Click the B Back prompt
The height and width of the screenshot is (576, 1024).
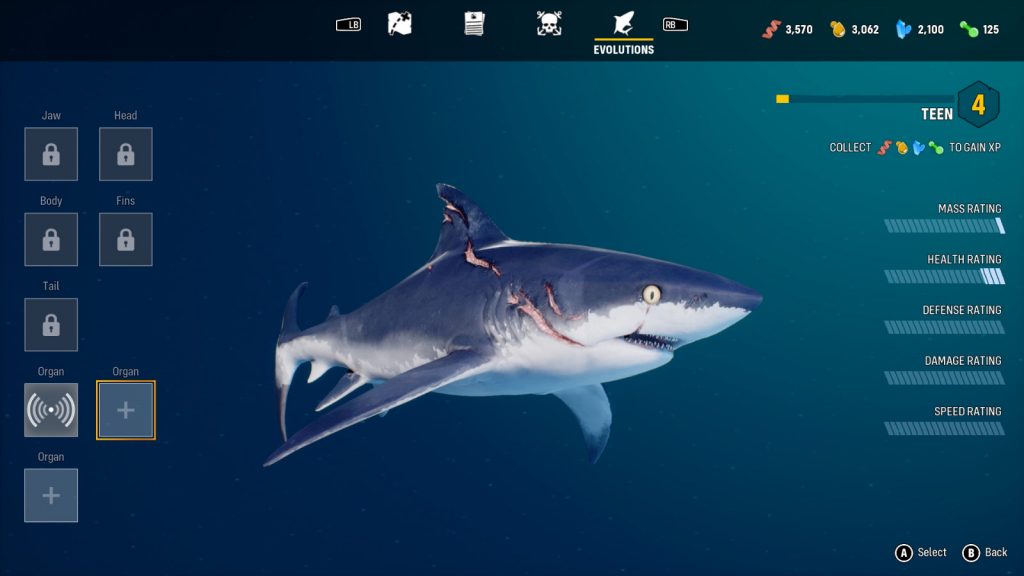[x=985, y=553]
